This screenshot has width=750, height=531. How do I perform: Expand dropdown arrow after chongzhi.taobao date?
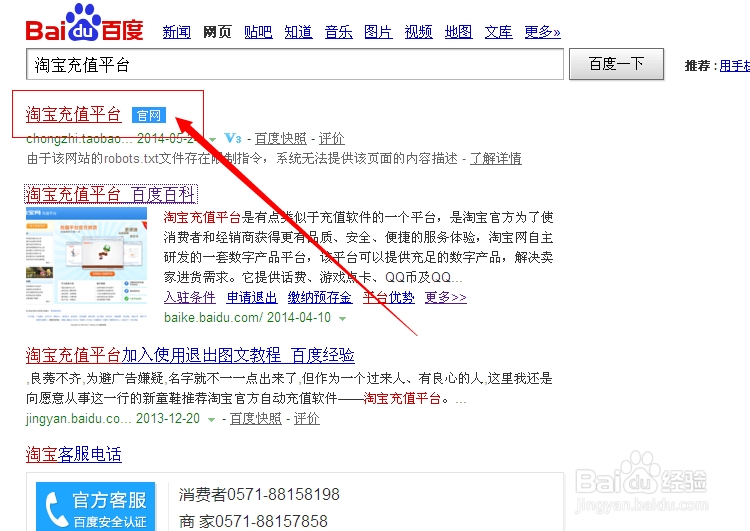[212, 140]
